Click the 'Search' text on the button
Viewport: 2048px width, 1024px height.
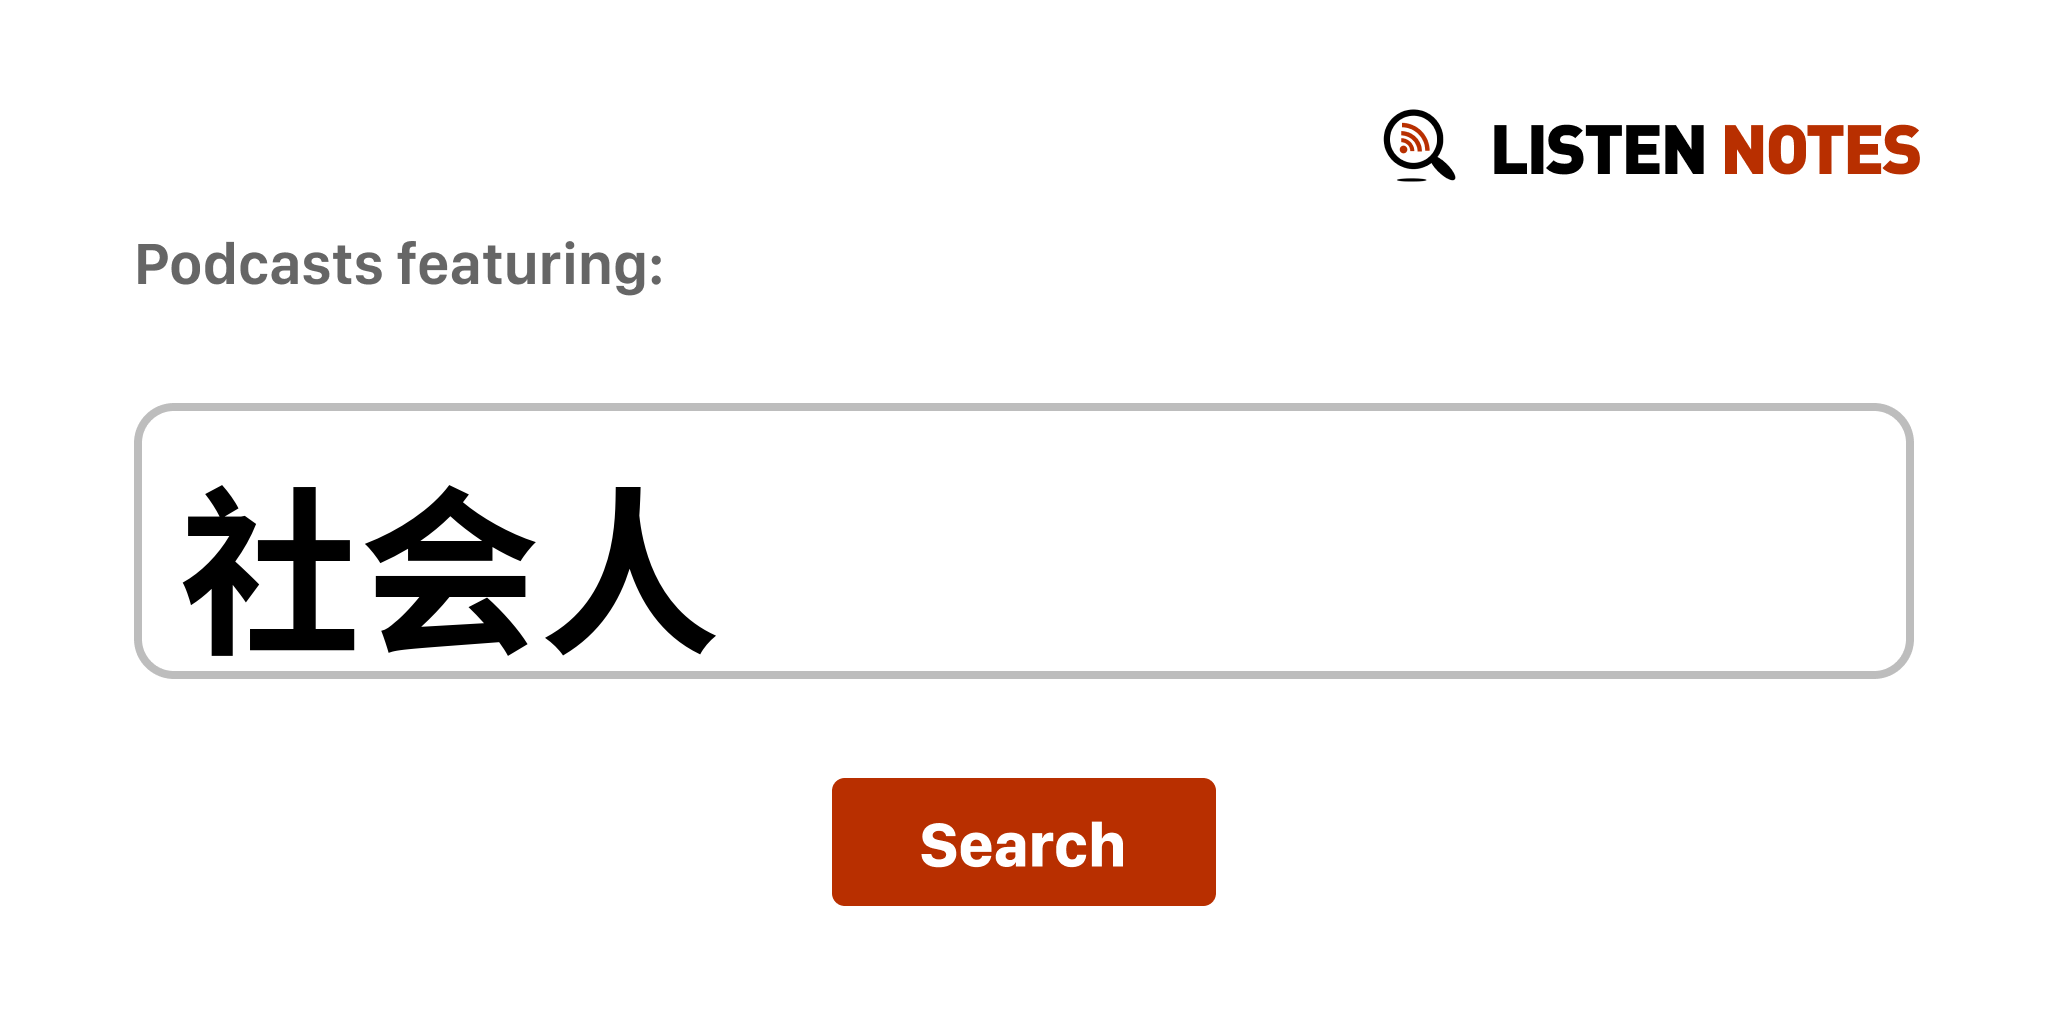1023,845
